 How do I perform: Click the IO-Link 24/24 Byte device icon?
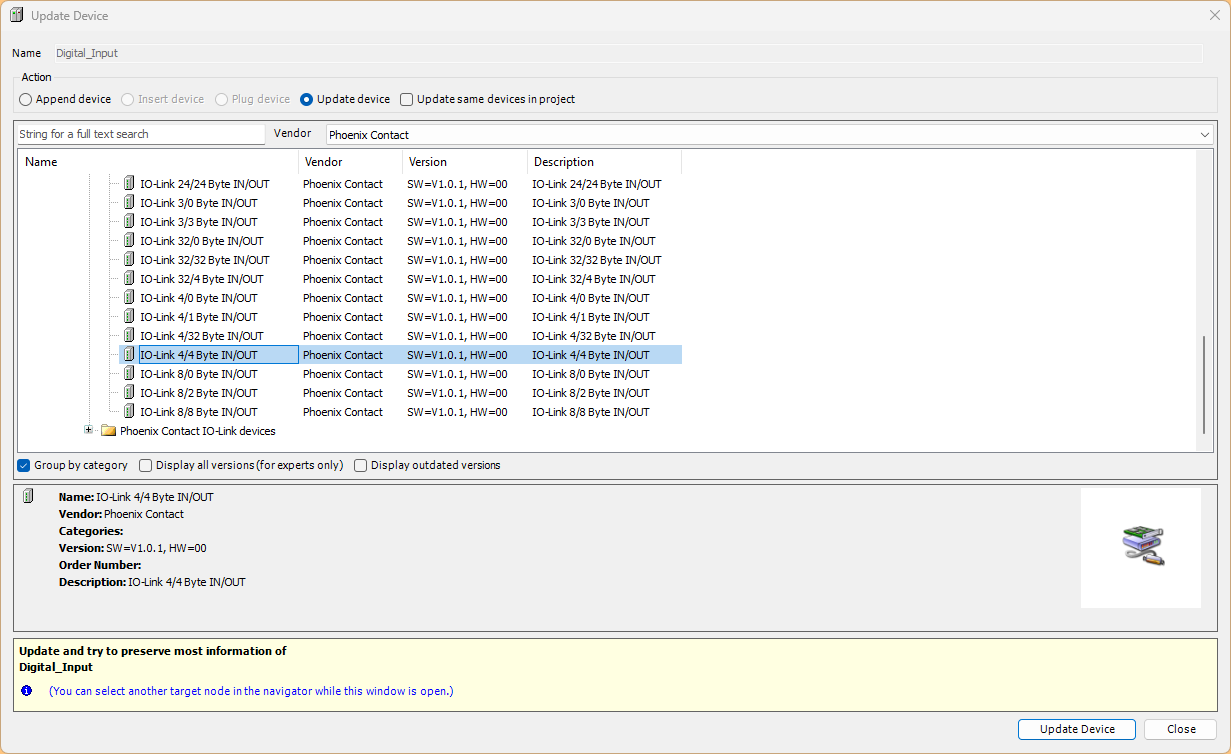point(129,184)
